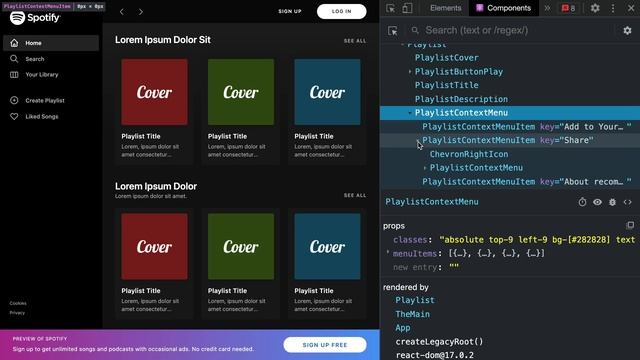The image size is (640, 360).
Task: Open the Privacy link
Action: coord(17,313)
